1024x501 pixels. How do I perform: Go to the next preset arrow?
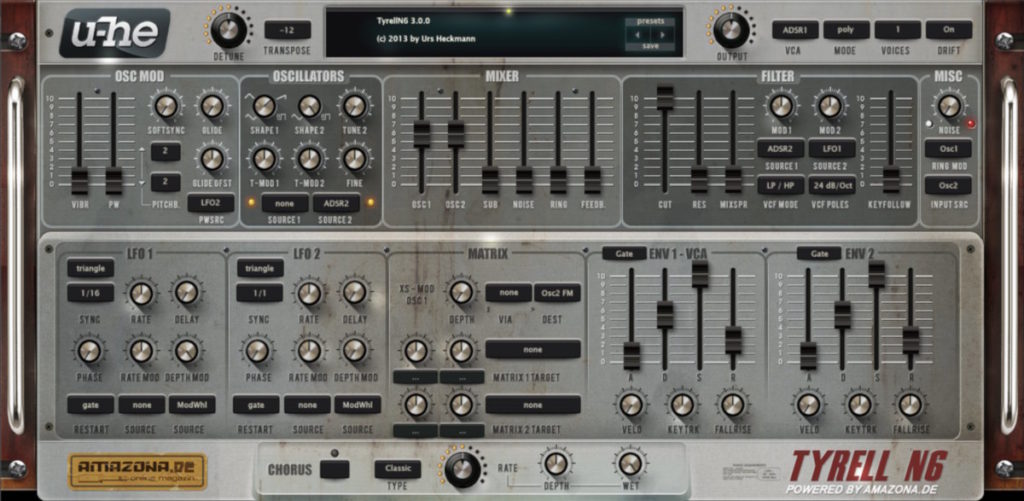tap(662, 34)
